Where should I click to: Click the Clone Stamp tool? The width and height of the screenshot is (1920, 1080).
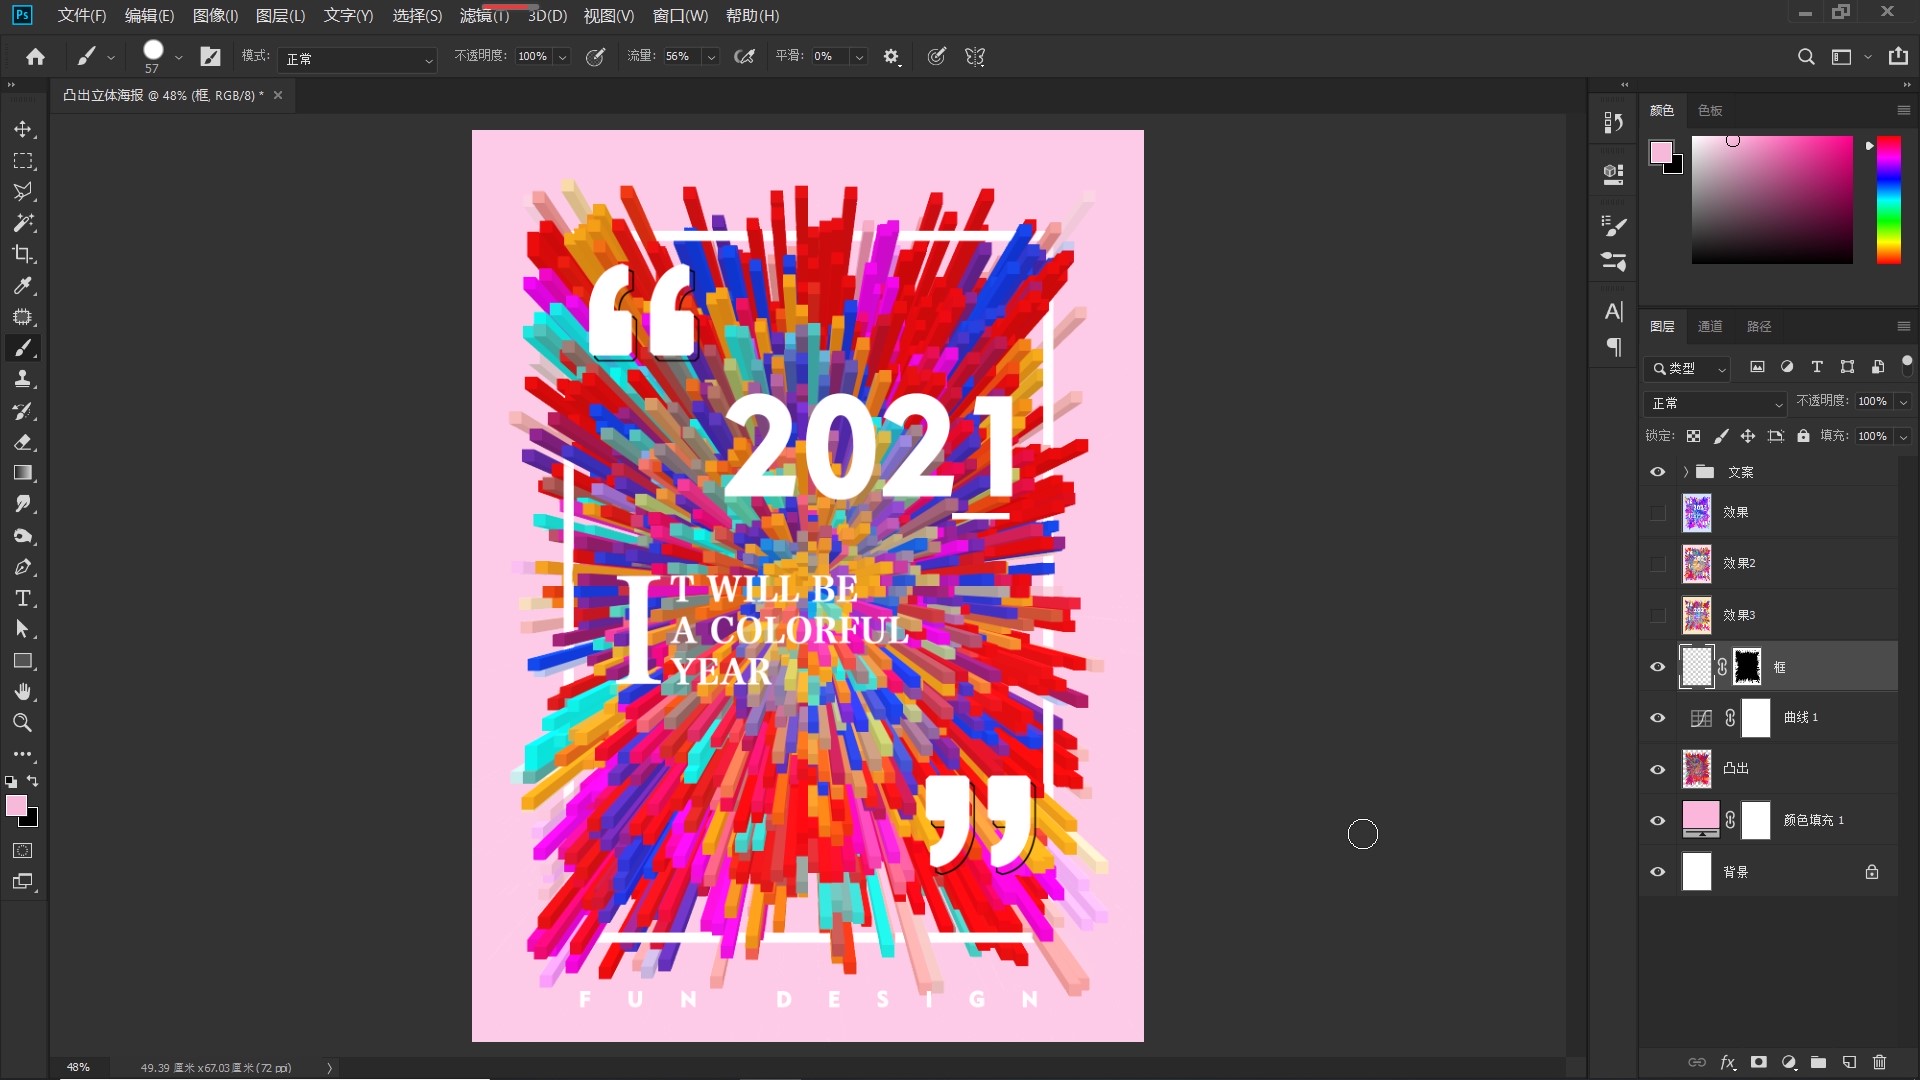pos(23,379)
